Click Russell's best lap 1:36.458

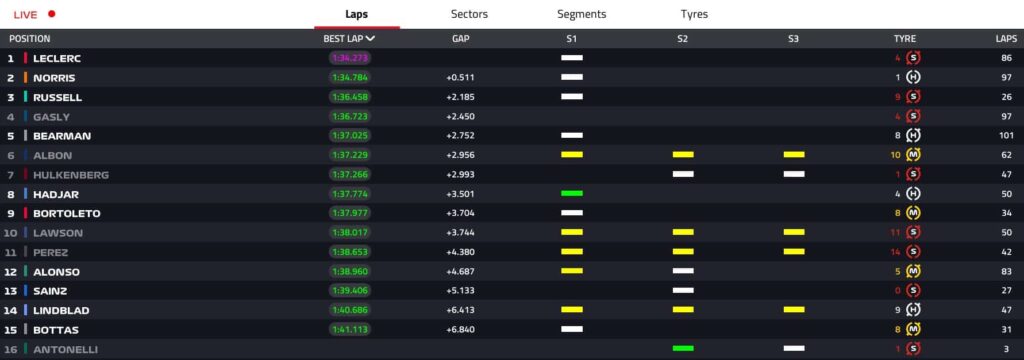pos(350,97)
